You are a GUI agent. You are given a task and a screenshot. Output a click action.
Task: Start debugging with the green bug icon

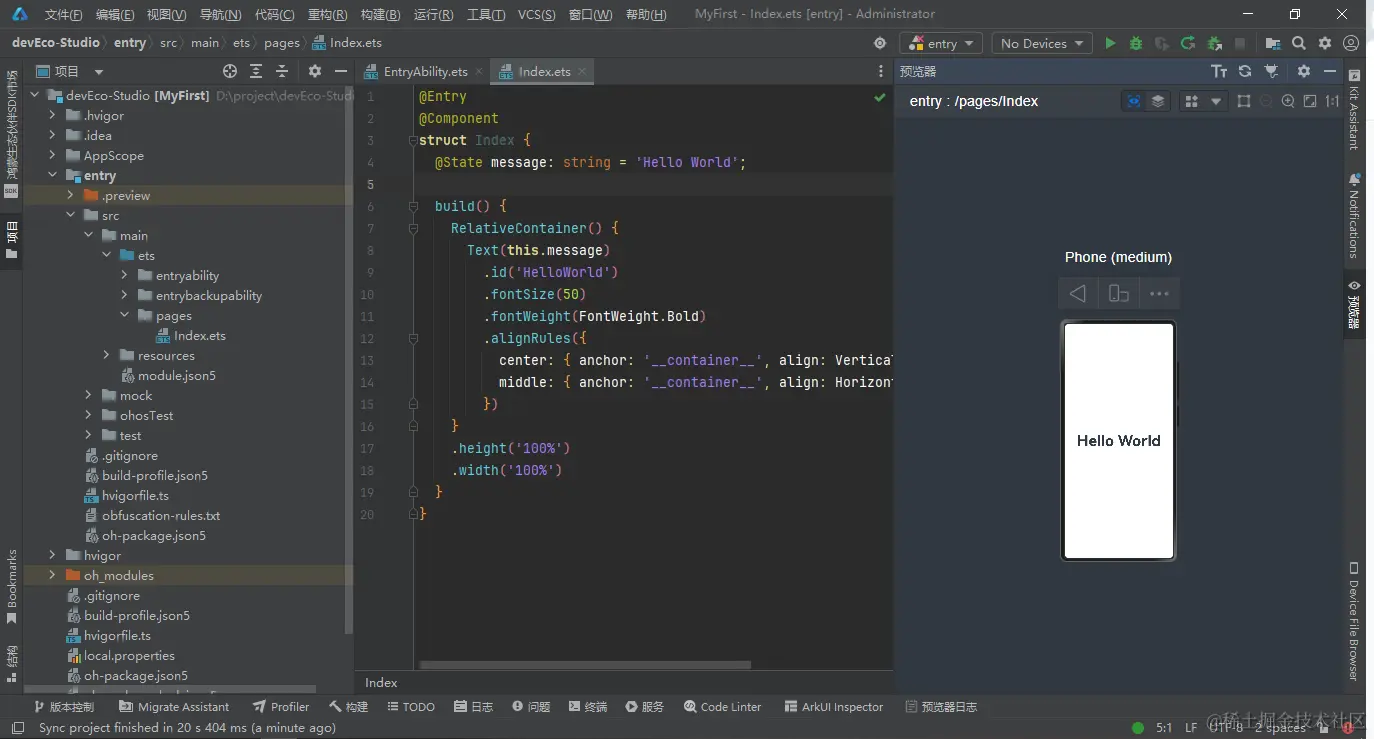pos(1136,43)
